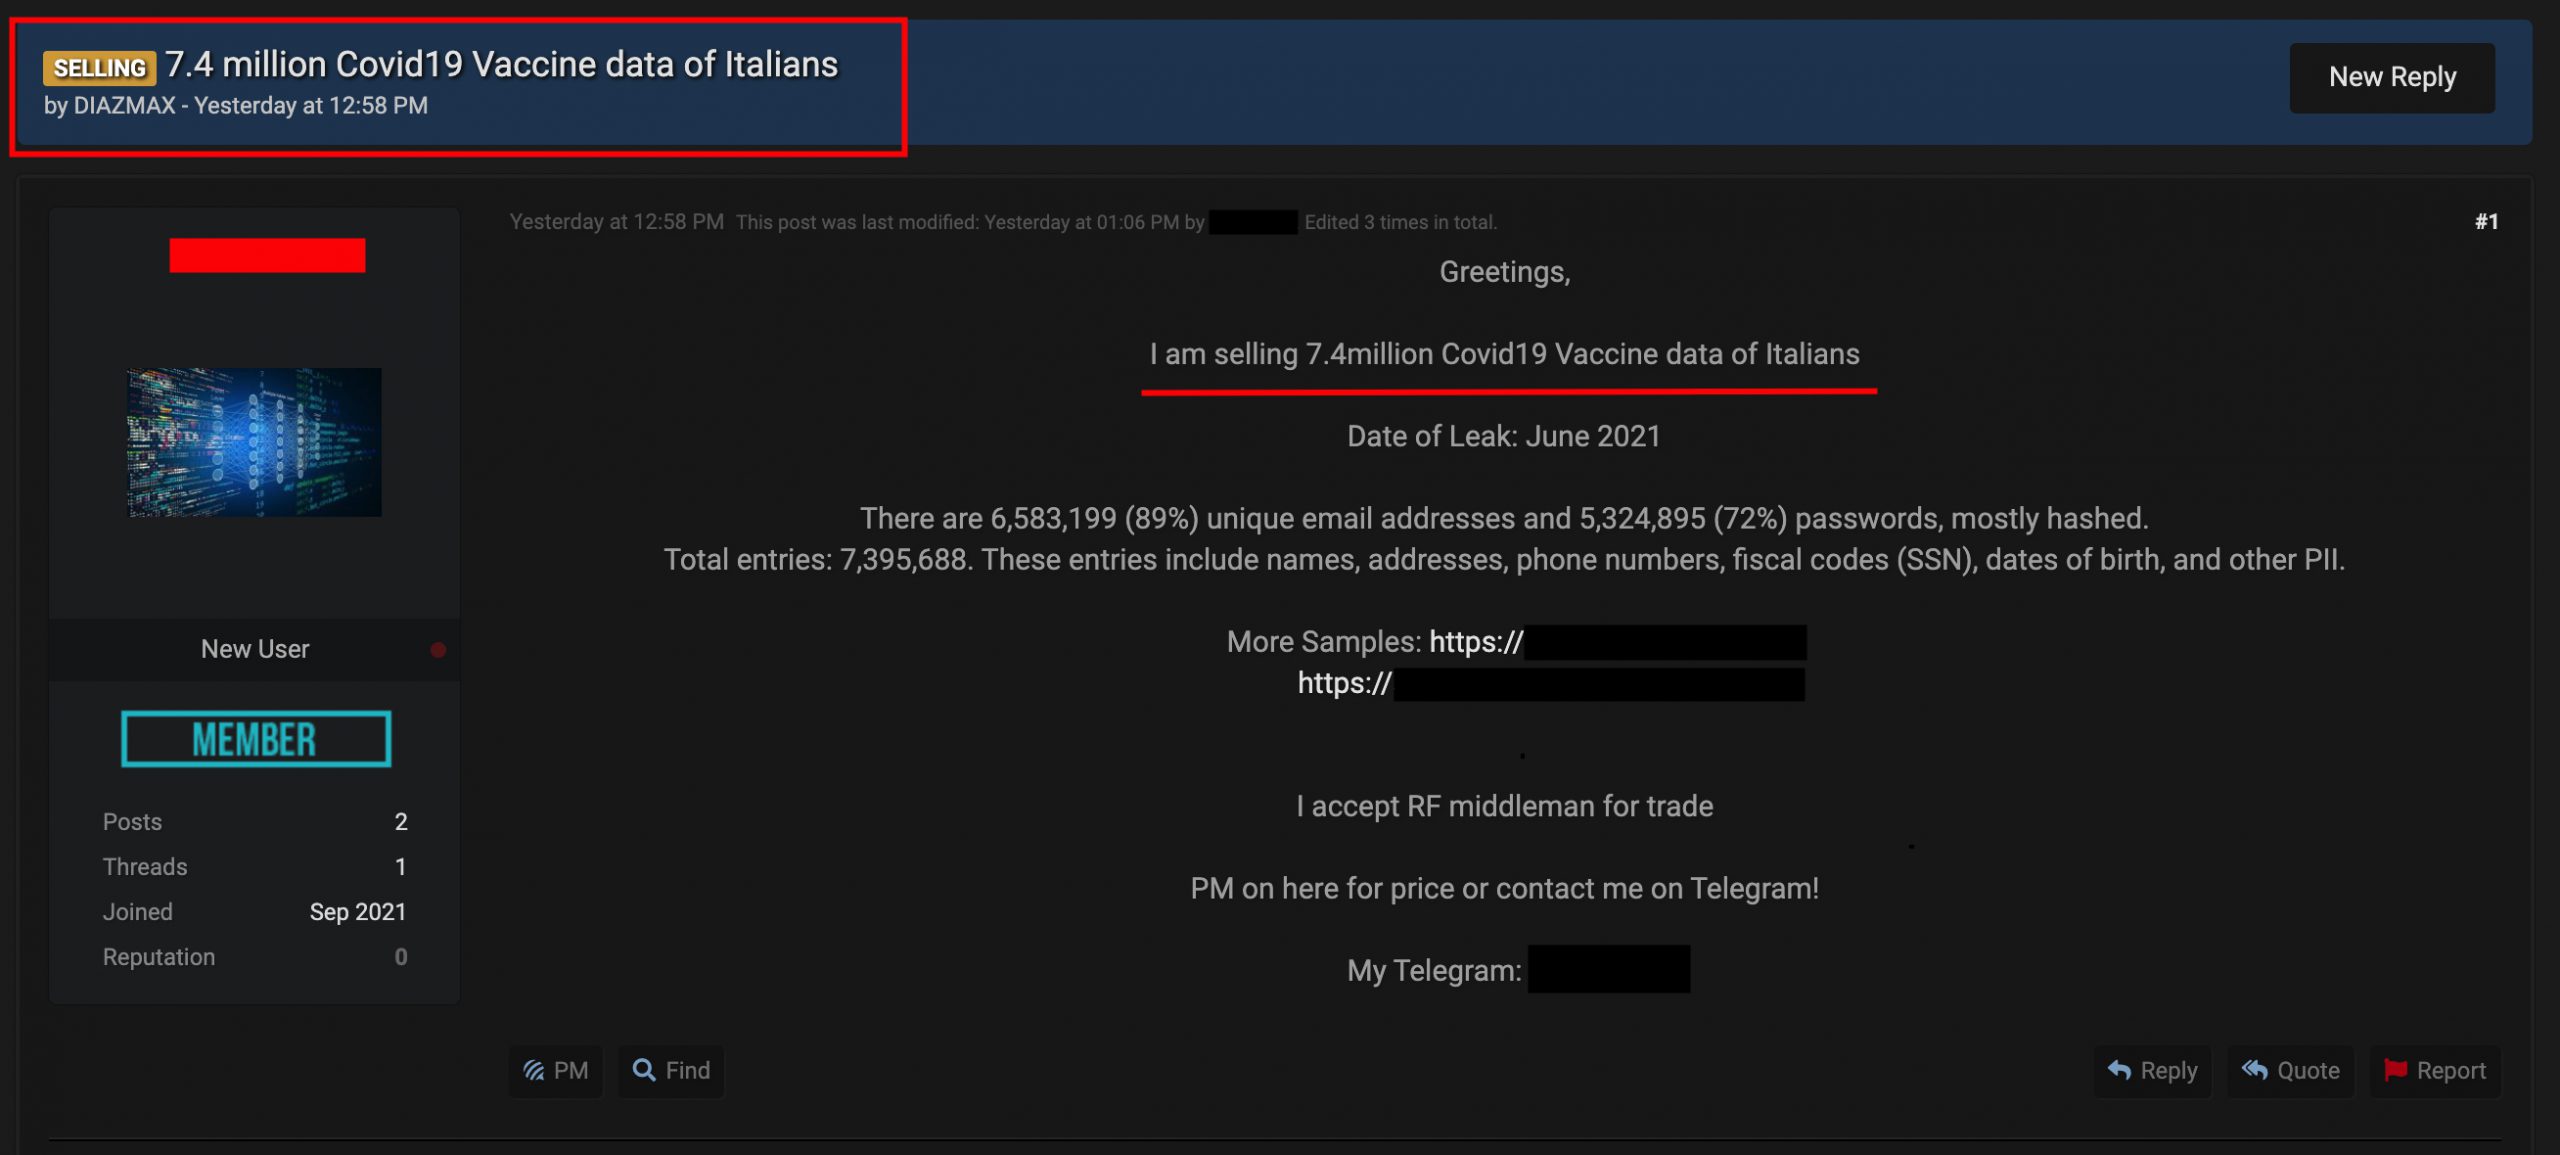Click the redacted Telegram handle
This screenshot has height=1155, width=2560.
pos(1609,969)
